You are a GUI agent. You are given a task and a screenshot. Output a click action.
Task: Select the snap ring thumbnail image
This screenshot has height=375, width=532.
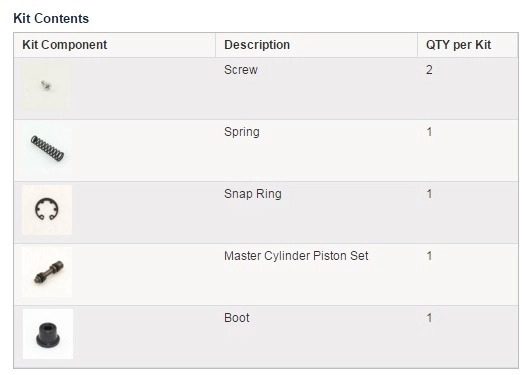tap(47, 210)
